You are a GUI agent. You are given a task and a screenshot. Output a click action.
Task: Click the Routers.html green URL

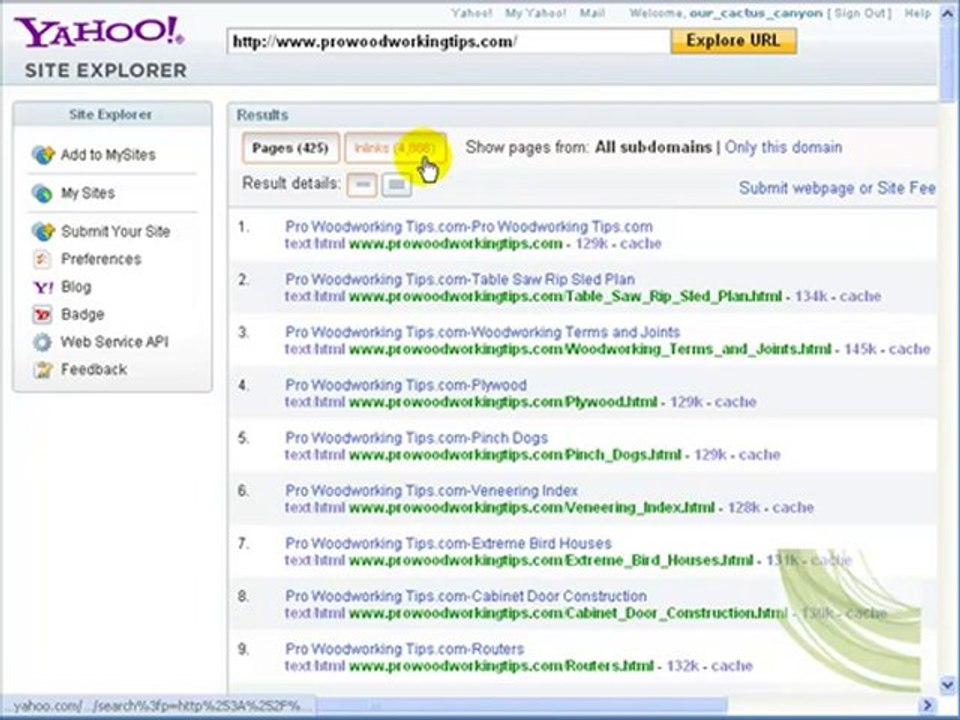tap(501, 666)
